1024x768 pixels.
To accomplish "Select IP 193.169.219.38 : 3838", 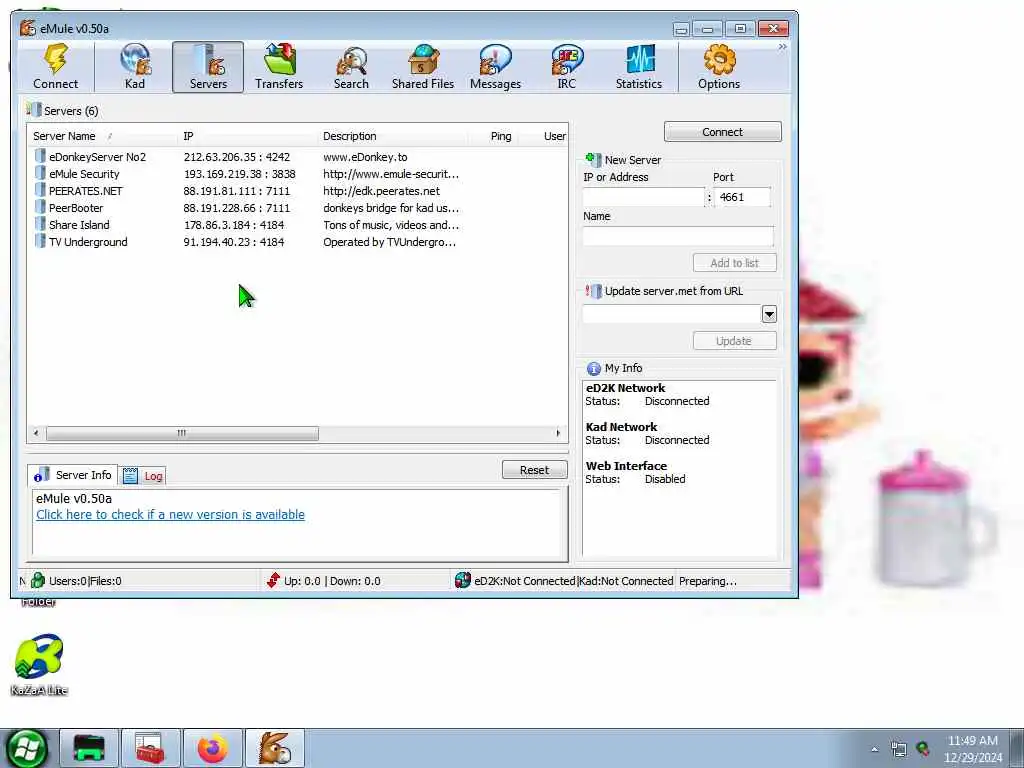I will coord(239,174).
